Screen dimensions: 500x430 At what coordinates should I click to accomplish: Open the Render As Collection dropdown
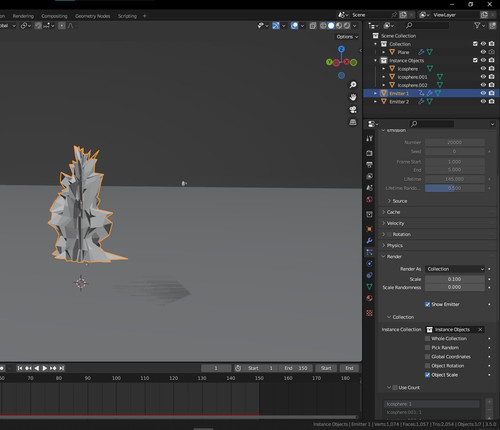click(455, 269)
